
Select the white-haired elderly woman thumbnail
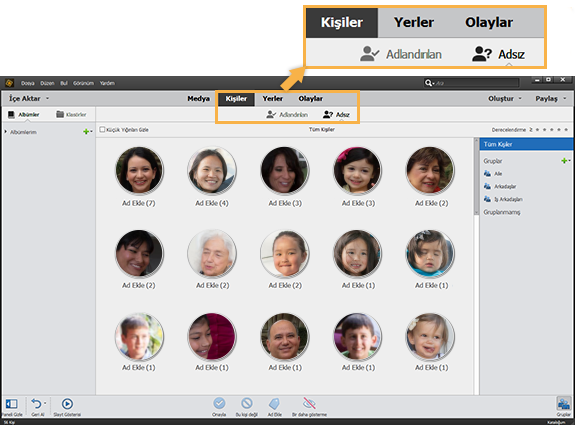[x=212, y=253]
